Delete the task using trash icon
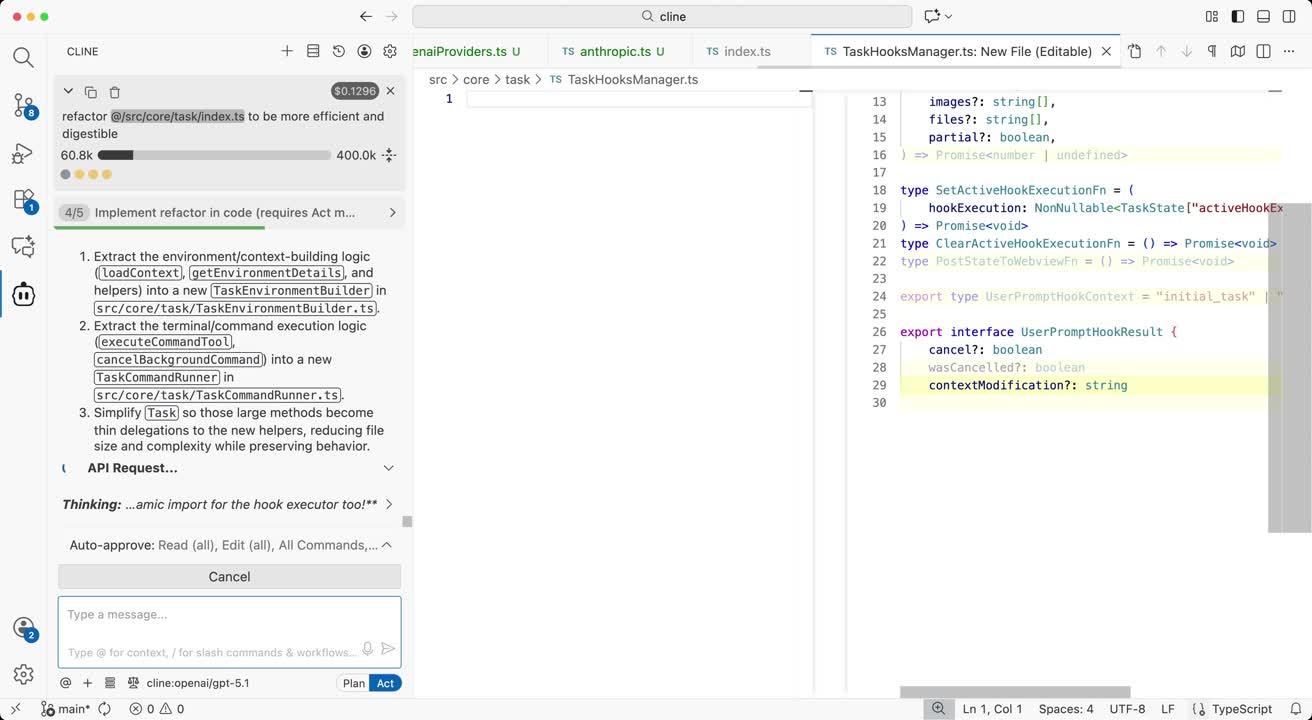Screen dimensions: 1312x720 (114, 91)
